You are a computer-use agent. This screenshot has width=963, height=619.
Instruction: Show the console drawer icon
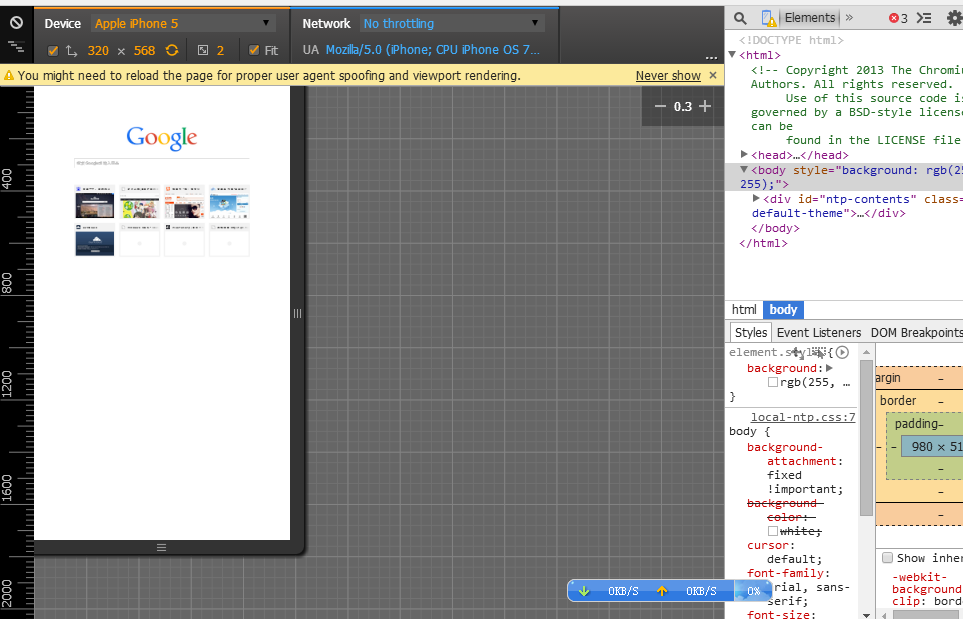coord(924,18)
